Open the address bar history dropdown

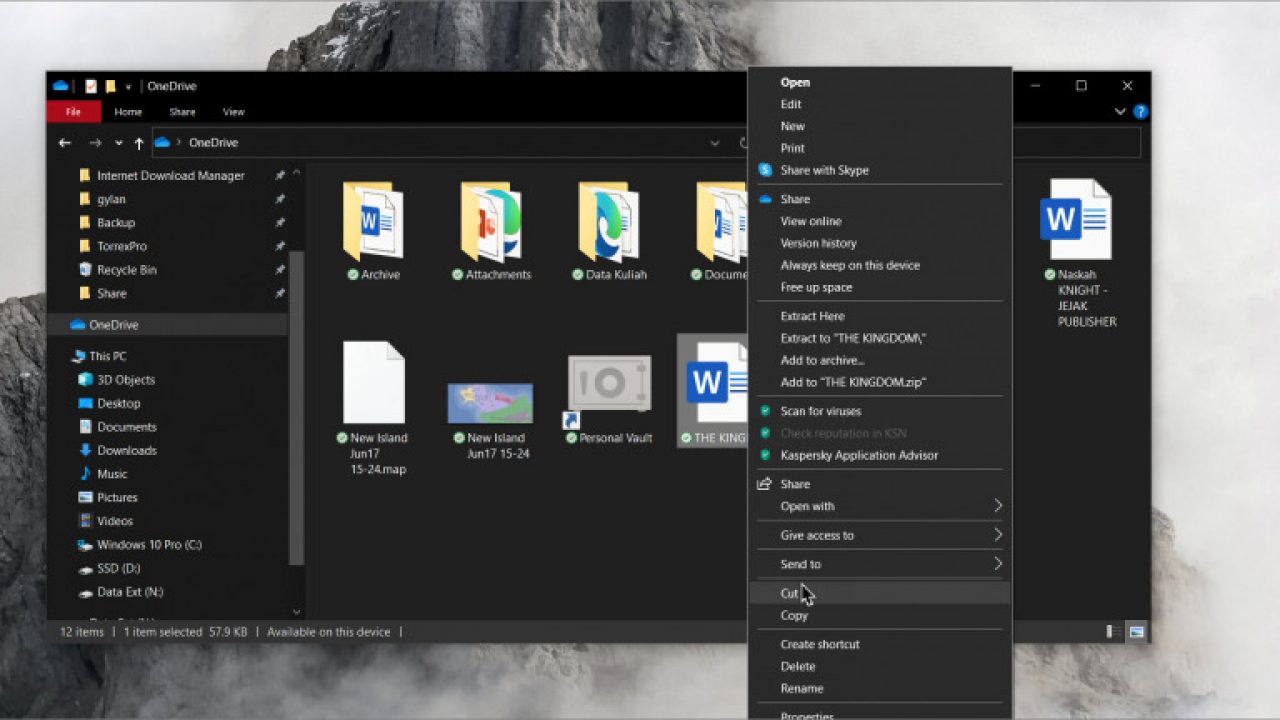pos(714,143)
